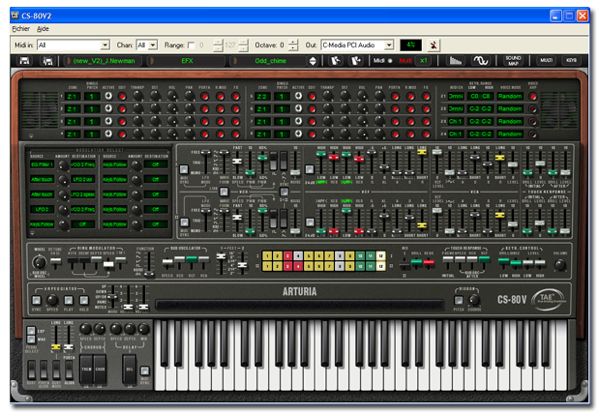Click the green memory button 10, bottom row

[360, 266]
